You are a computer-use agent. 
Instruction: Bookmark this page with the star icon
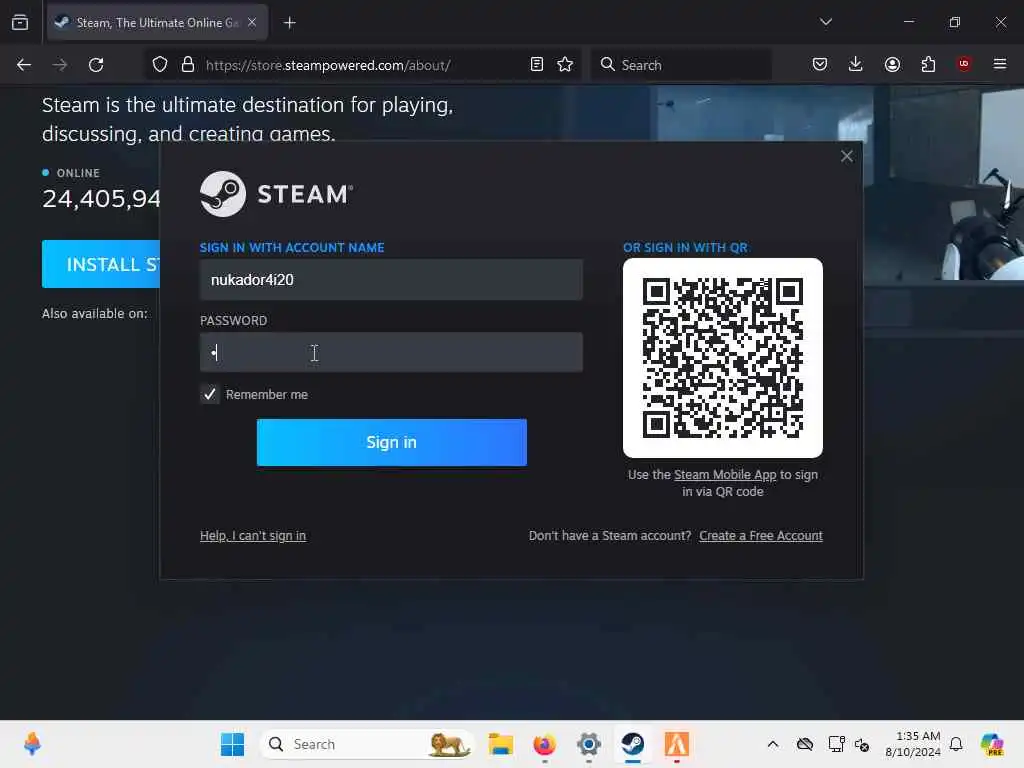click(566, 64)
